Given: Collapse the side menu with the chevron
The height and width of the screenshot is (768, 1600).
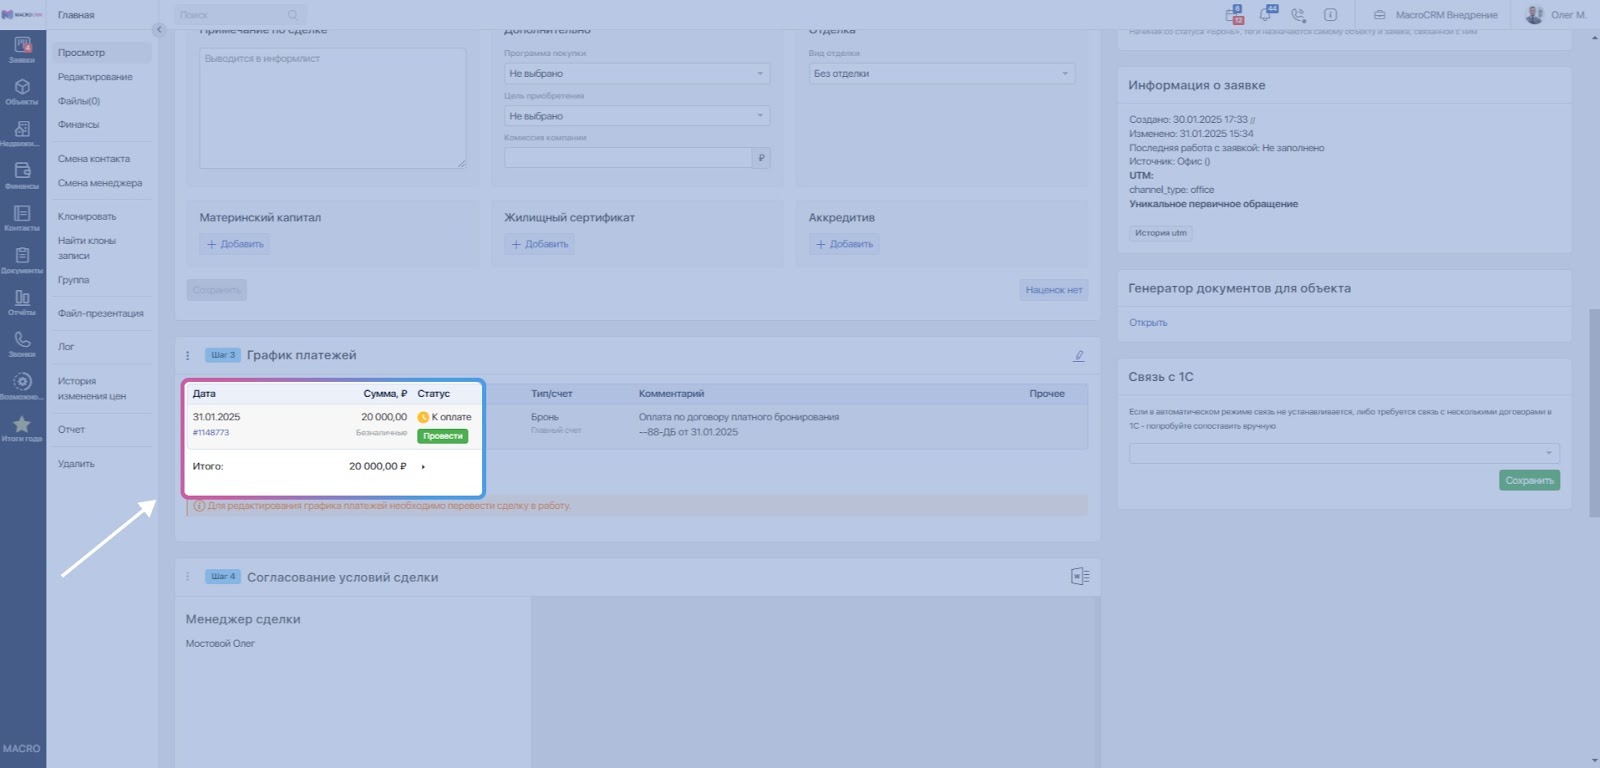Looking at the screenshot, I should [158, 30].
